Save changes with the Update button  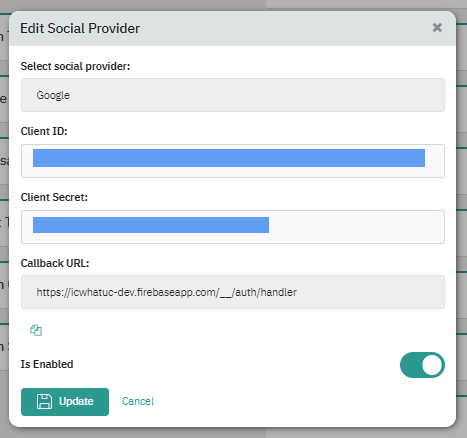(65, 402)
